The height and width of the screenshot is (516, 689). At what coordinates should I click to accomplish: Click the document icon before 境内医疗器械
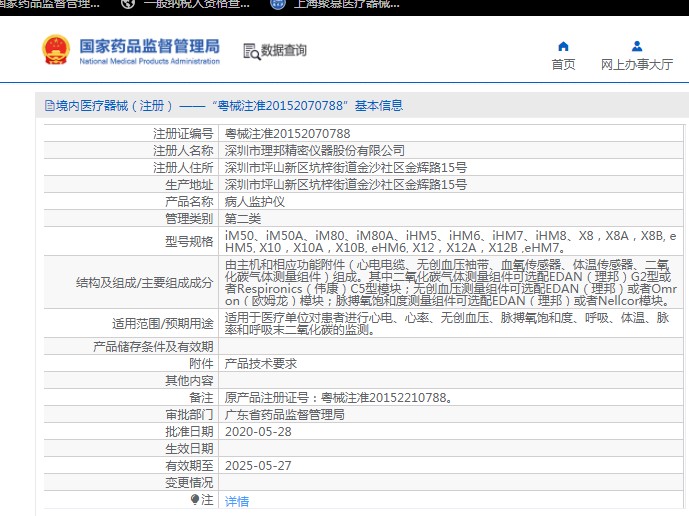pos(50,105)
